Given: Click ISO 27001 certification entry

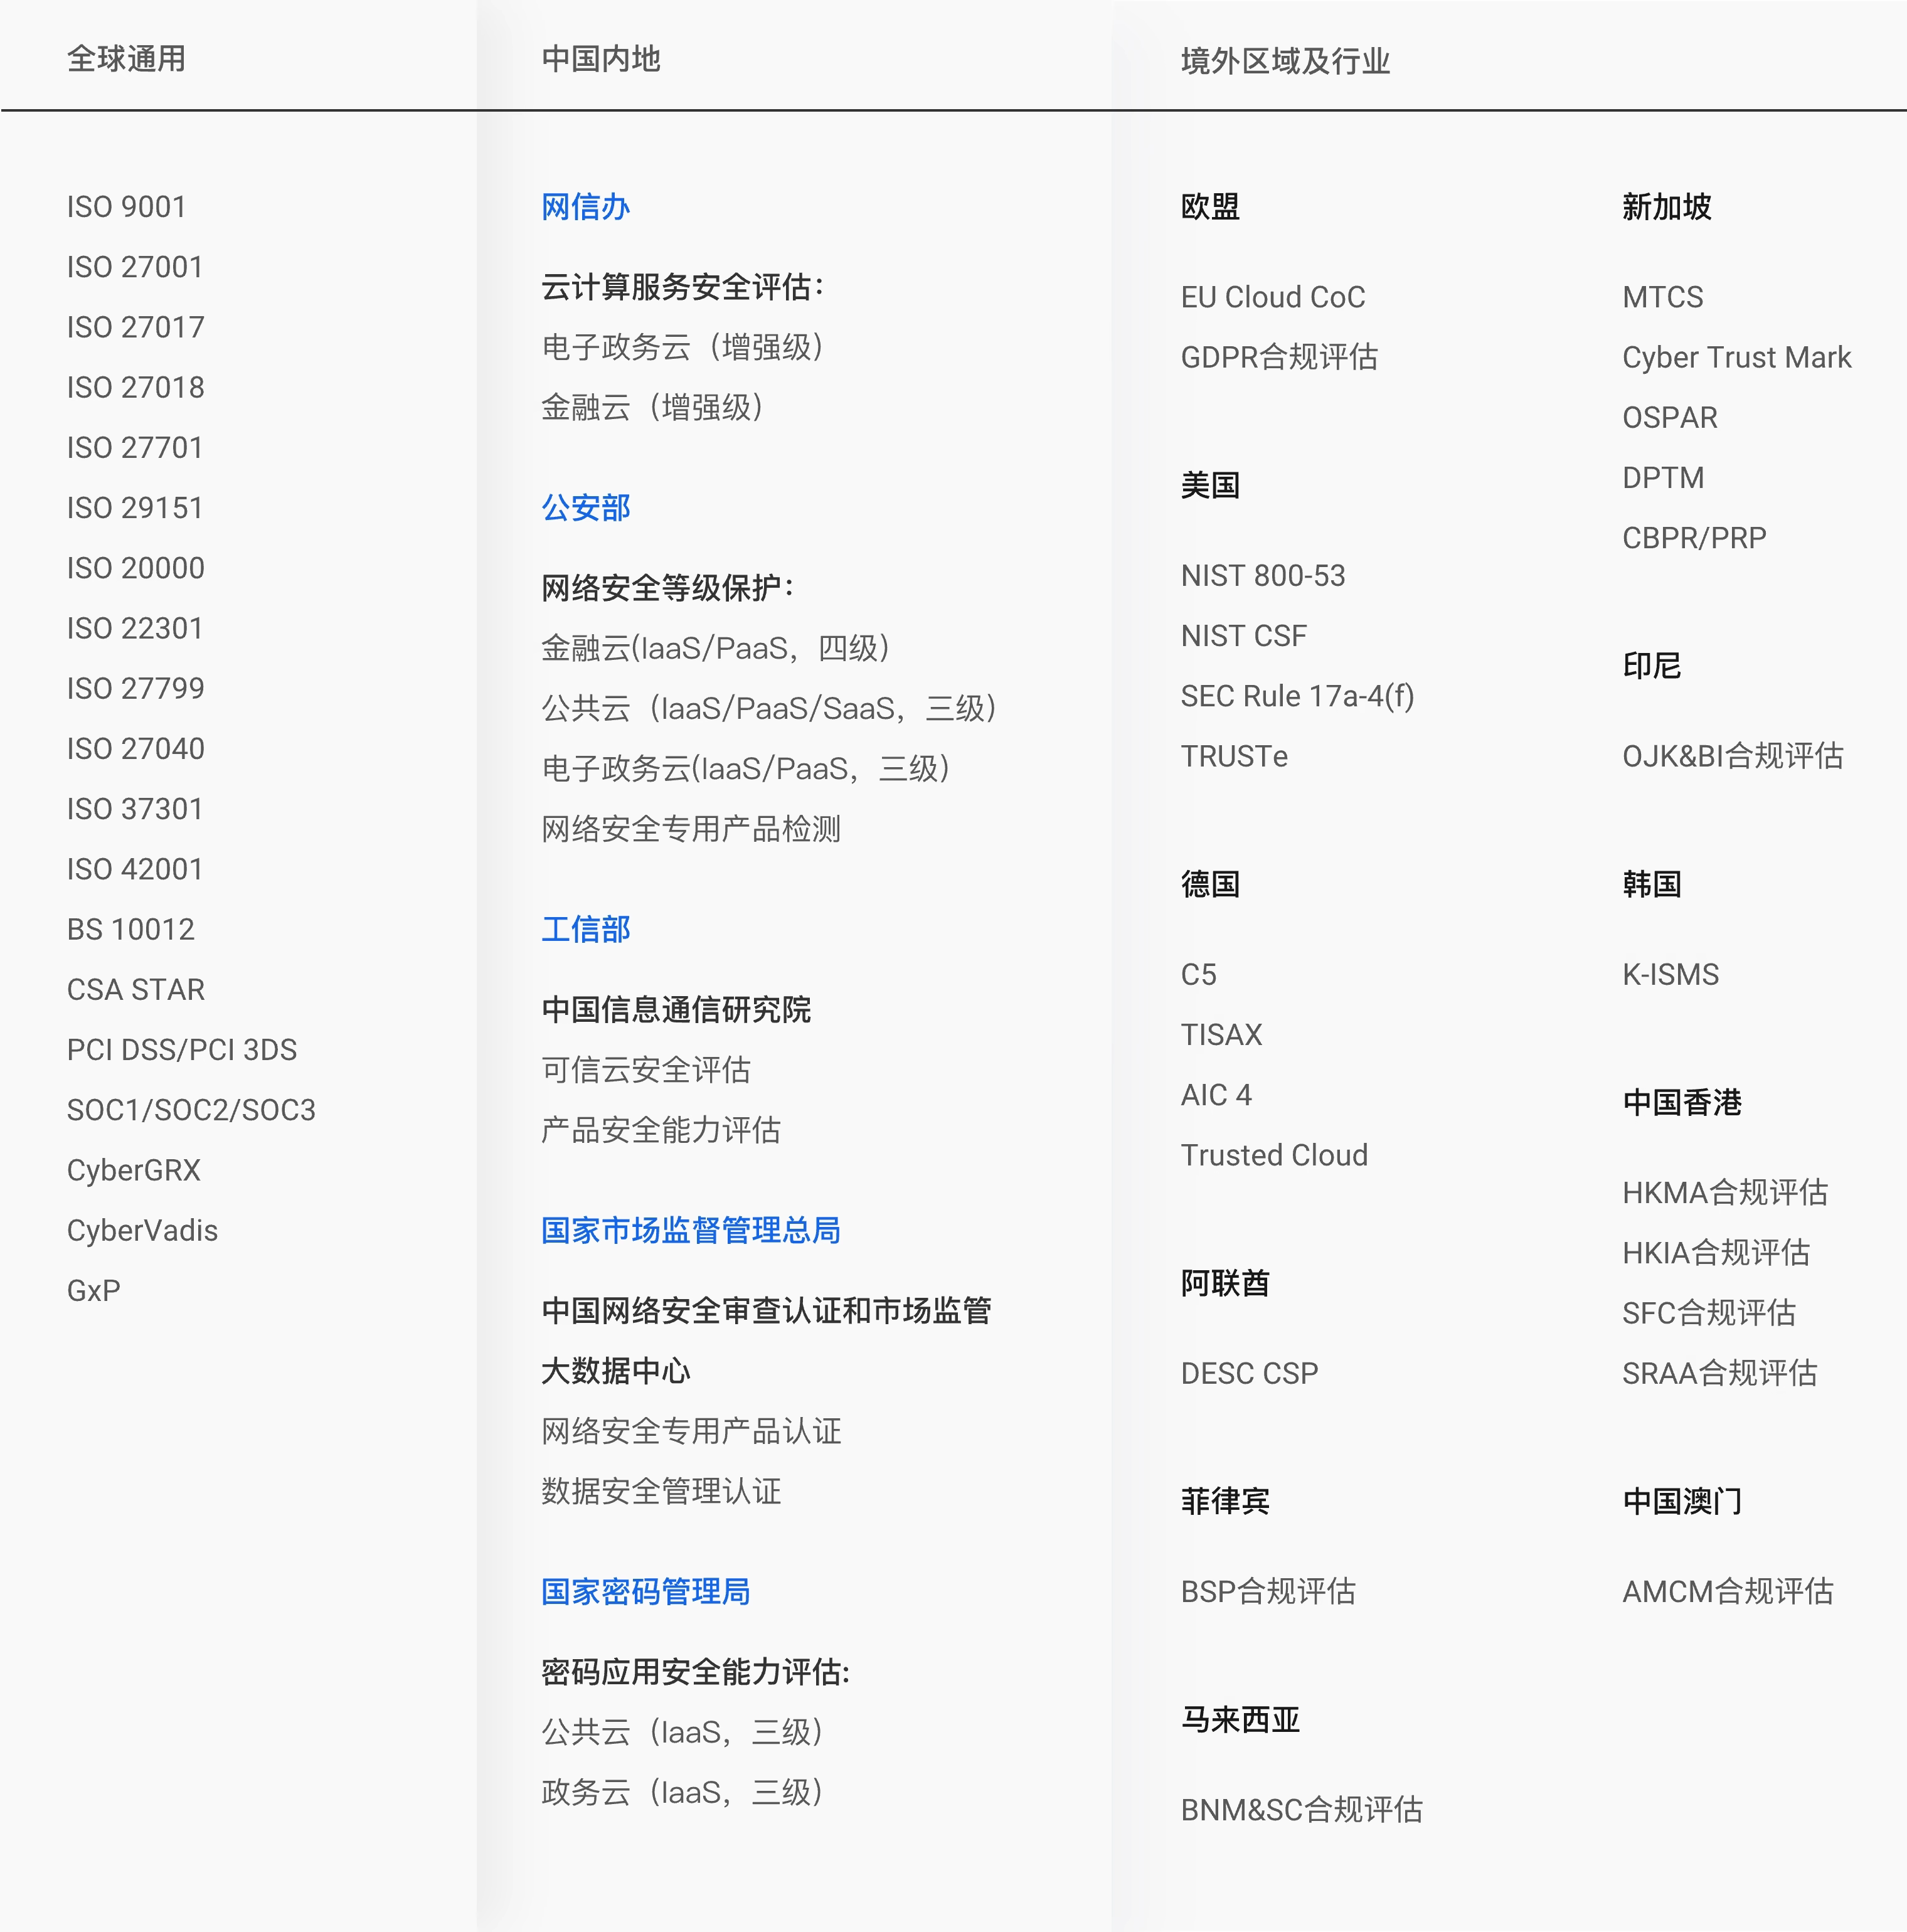Looking at the screenshot, I should pos(135,267).
